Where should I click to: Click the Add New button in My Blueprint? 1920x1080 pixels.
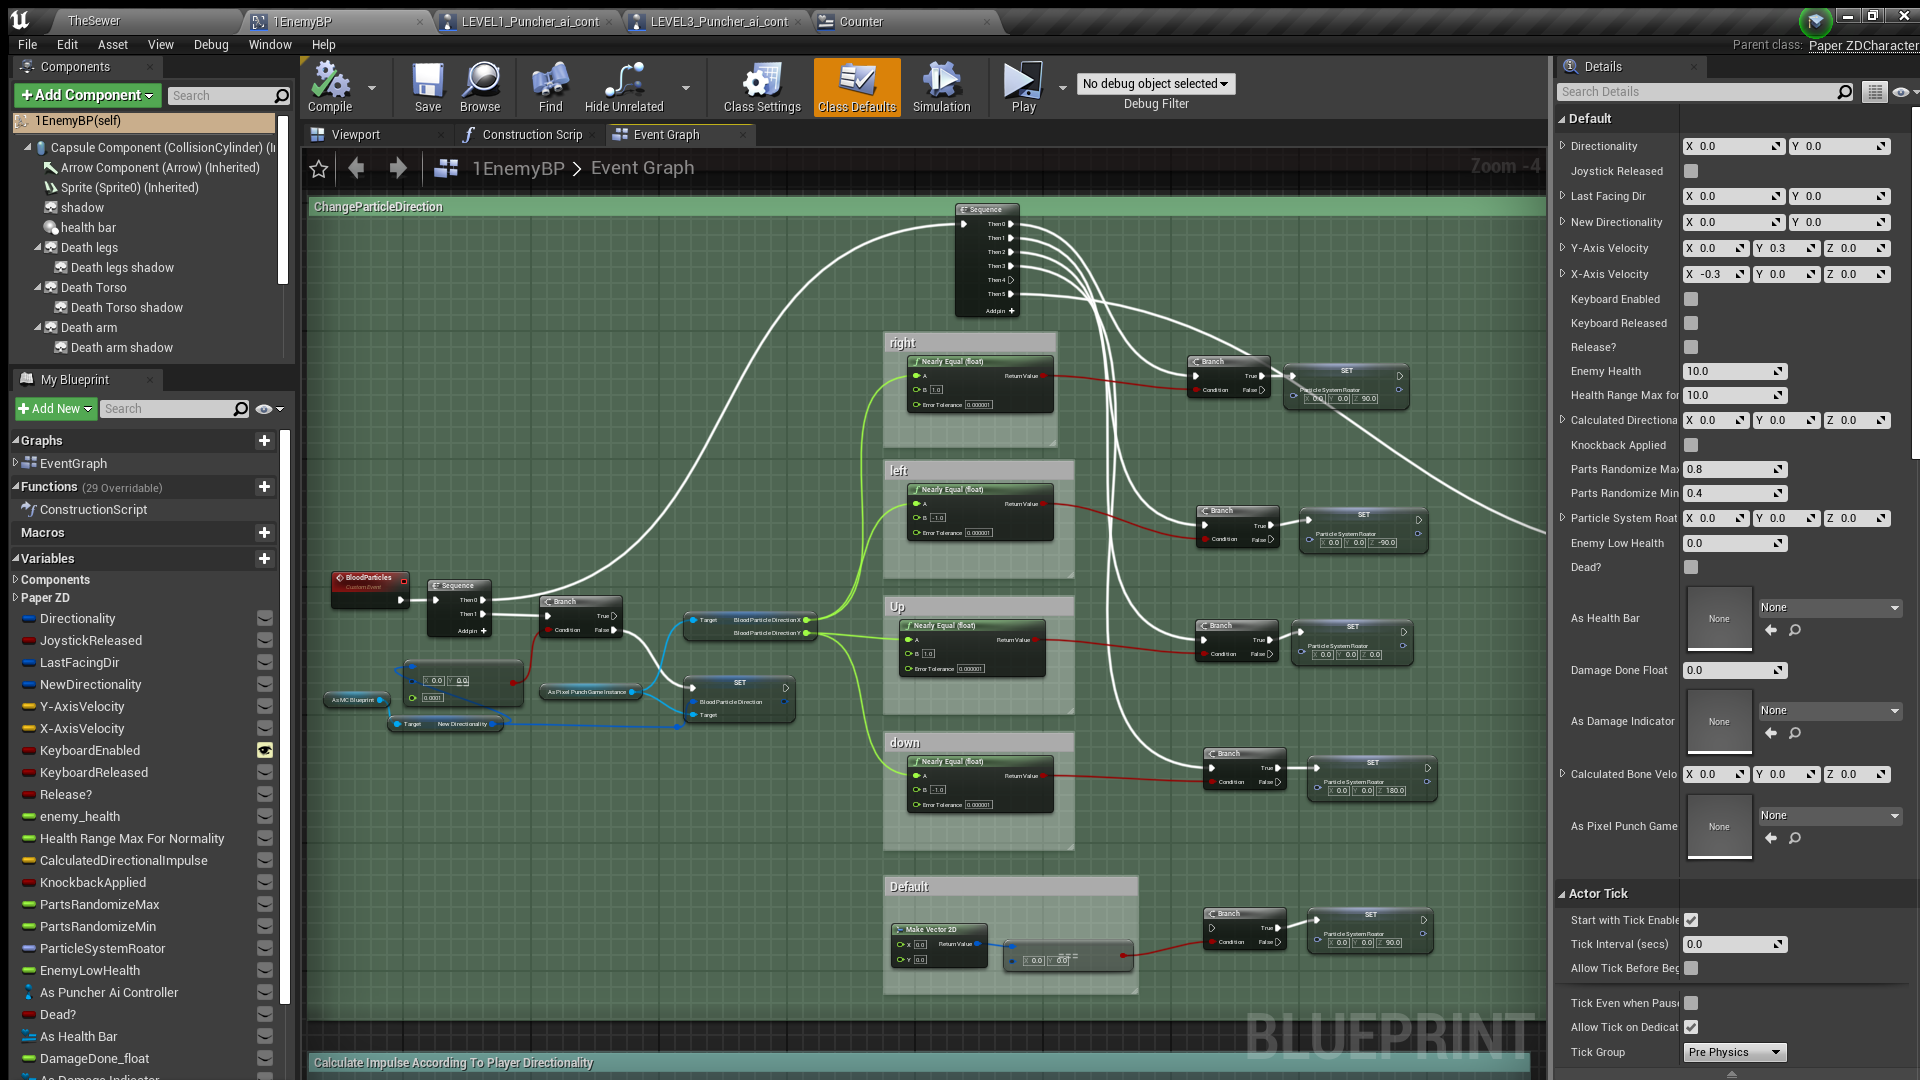coord(55,409)
